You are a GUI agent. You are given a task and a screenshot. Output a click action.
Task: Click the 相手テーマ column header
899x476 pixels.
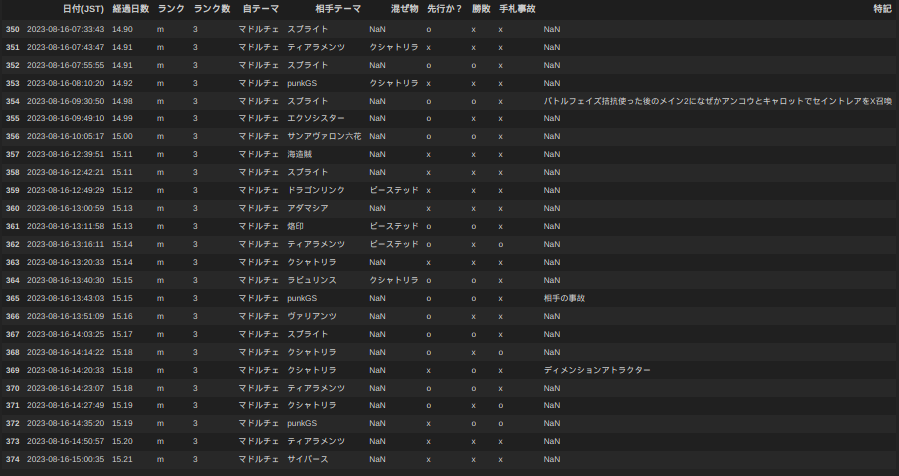click(x=338, y=9)
